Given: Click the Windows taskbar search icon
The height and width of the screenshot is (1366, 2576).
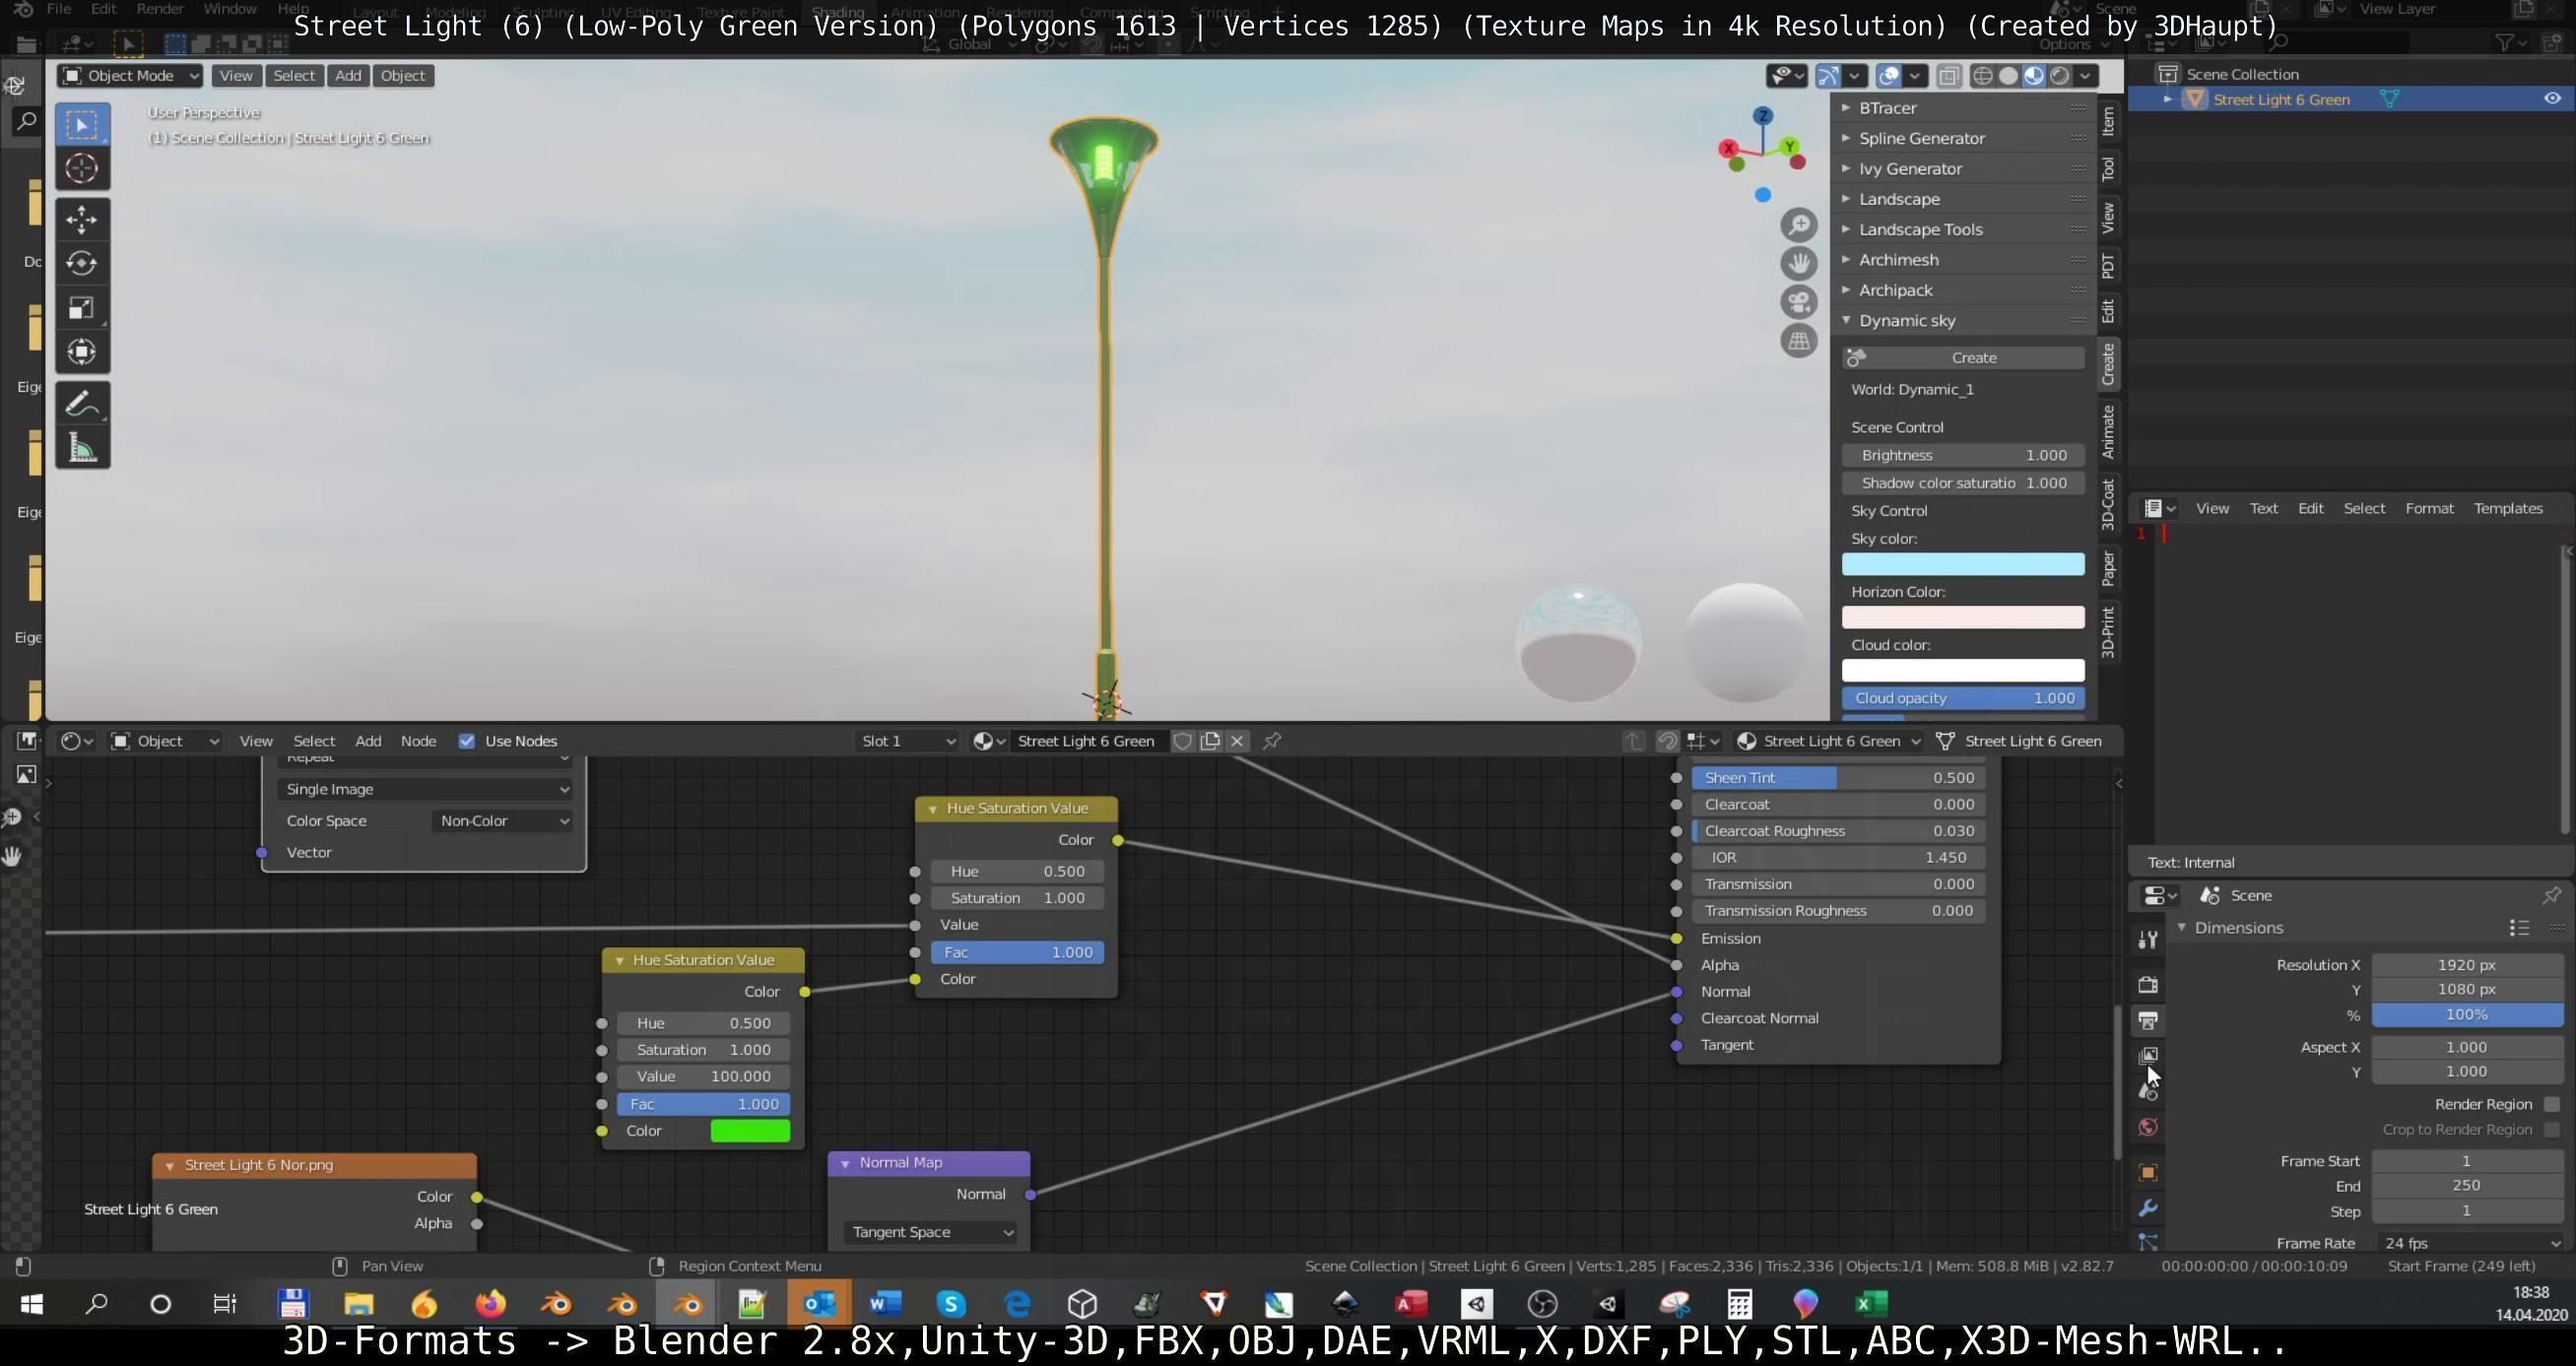Looking at the screenshot, I should coord(96,1304).
